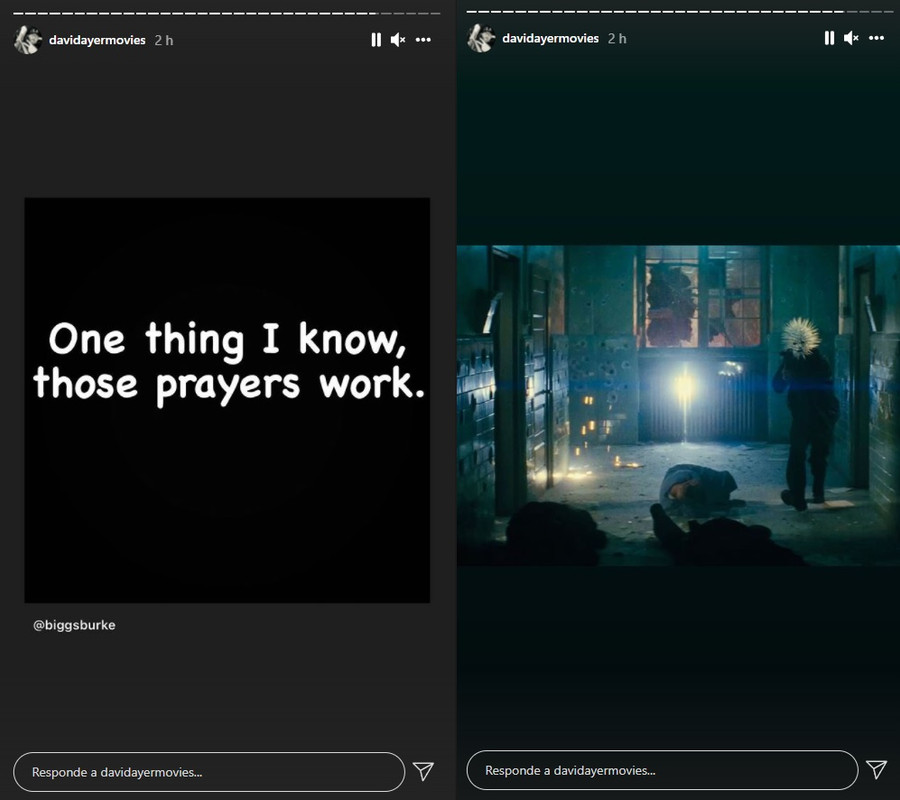Focus reply field on right story
The width and height of the screenshot is (900, 800).
click(x=662, y=770)
